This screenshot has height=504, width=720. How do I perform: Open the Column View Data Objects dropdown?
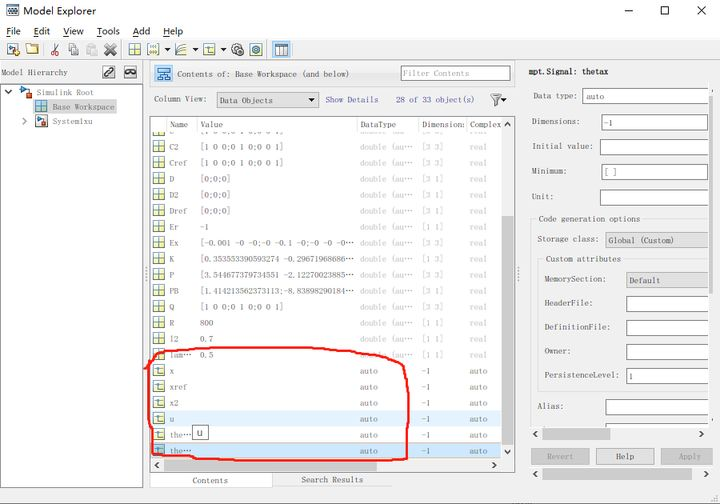[x=267, y=100]
